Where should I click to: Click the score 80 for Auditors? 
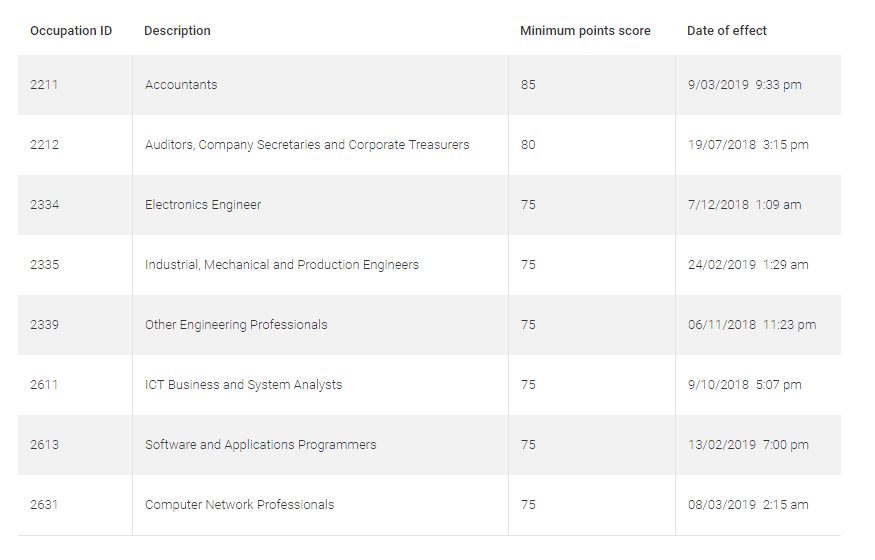pyautogui.click(x=528, y=145)
